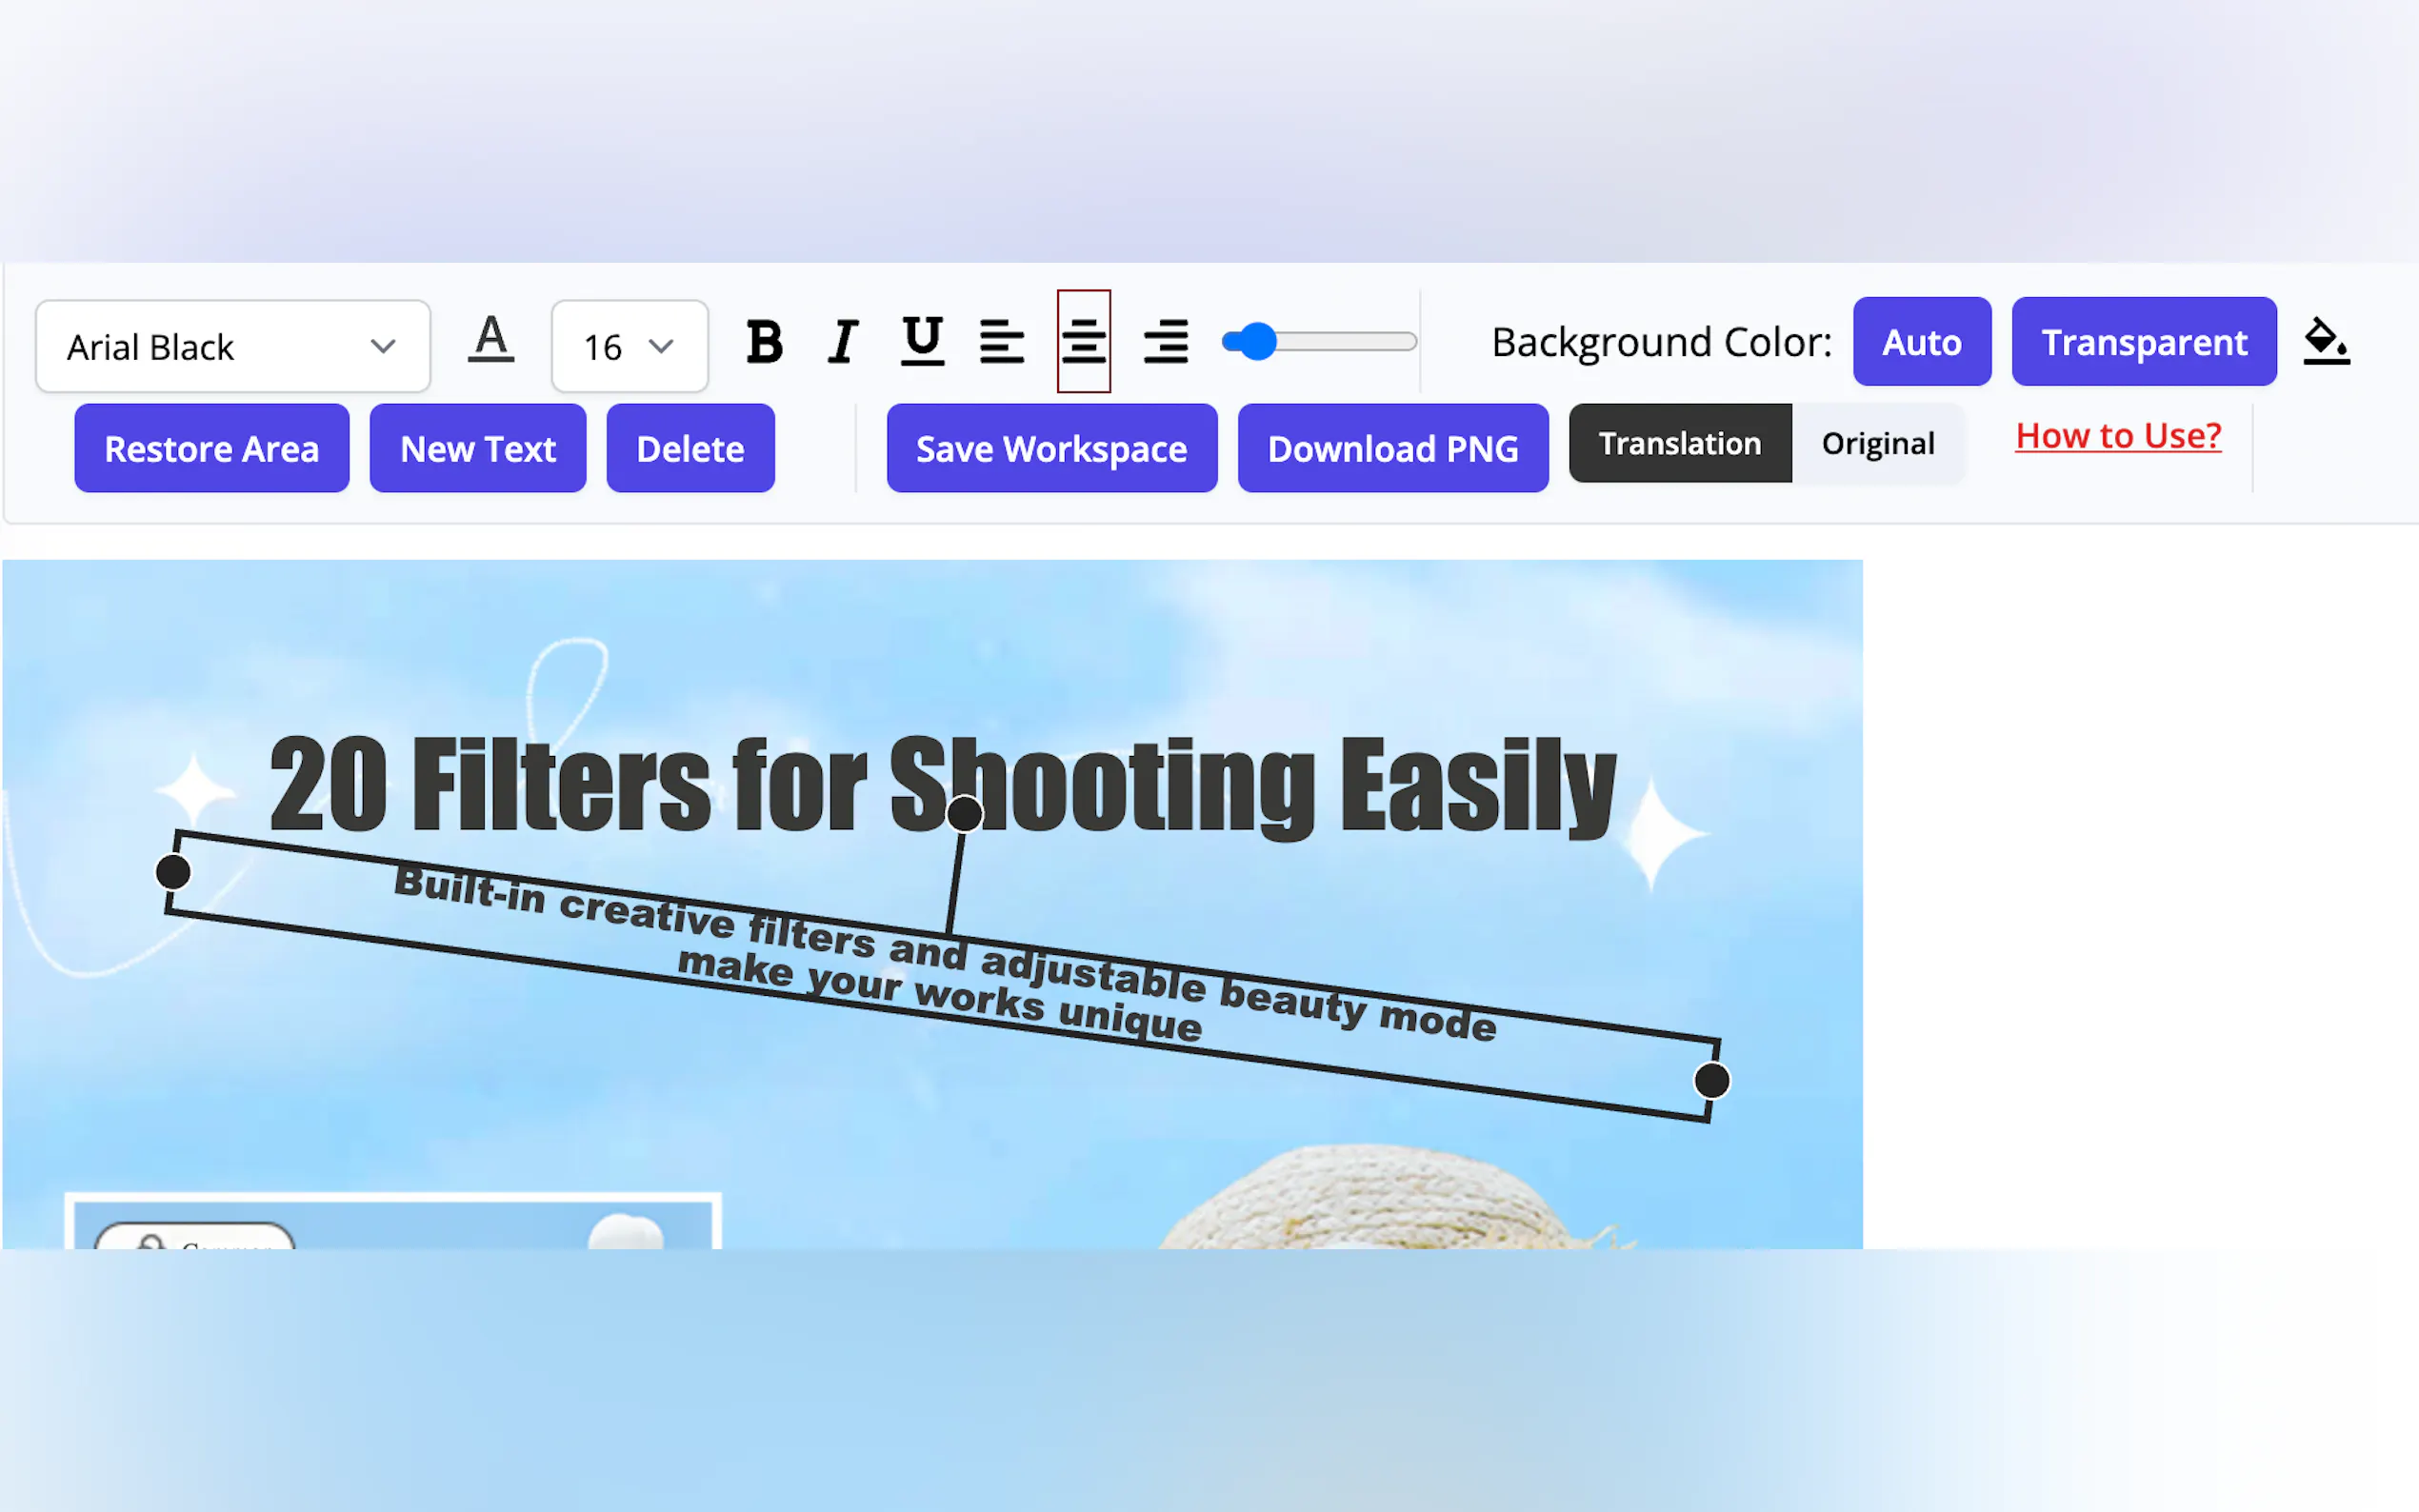Add a New Text box
This screenshot has height=1512, width=2419.
pyautogui.click(x=478, y=449)
